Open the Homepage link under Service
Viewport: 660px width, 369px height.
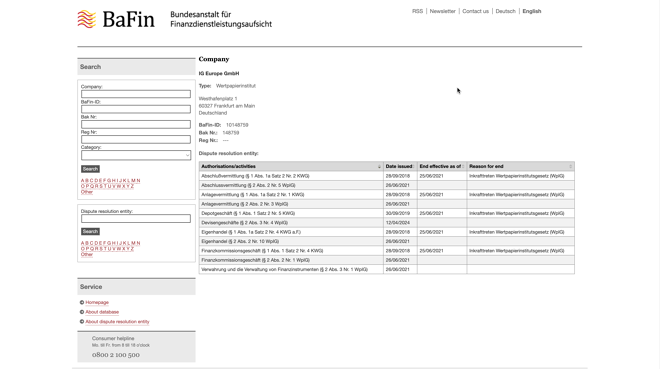pyautogui.click(x=97, y=302)
